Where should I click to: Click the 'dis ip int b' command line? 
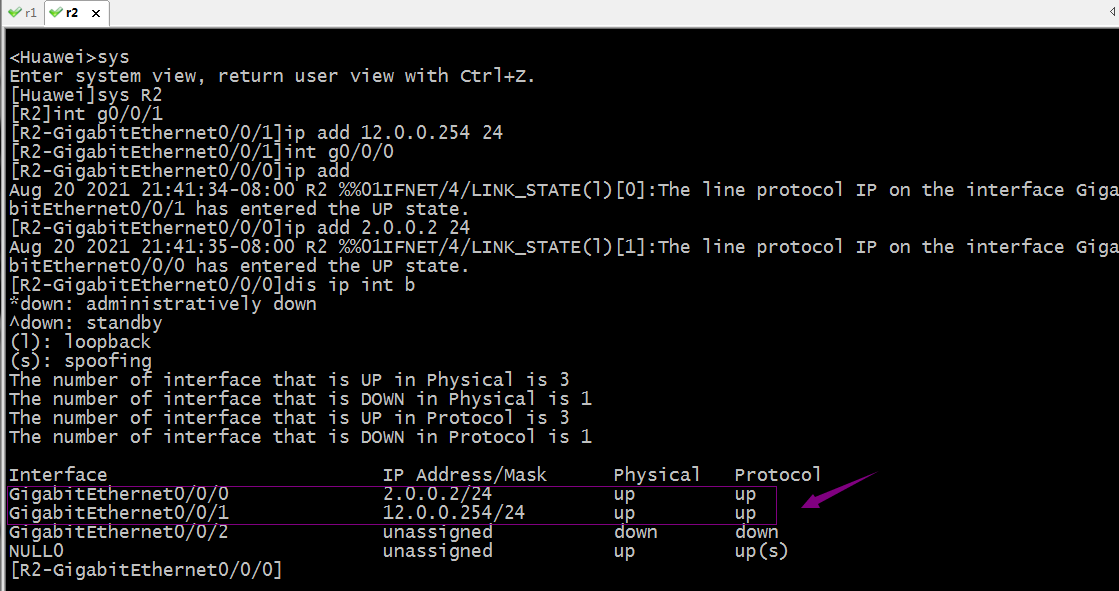pos(212,285)
